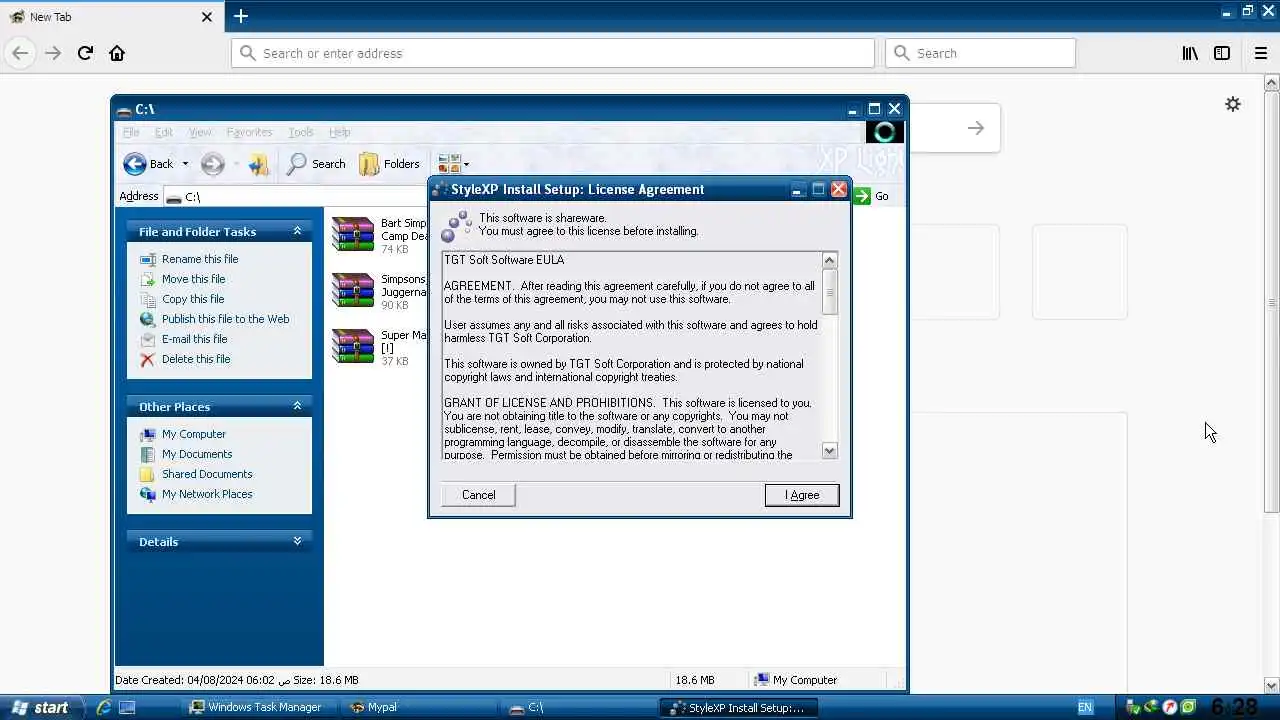Expand the Details panel
This screenshot has height=720, width=1280.
pyautogui.click(x=297, y=541)
